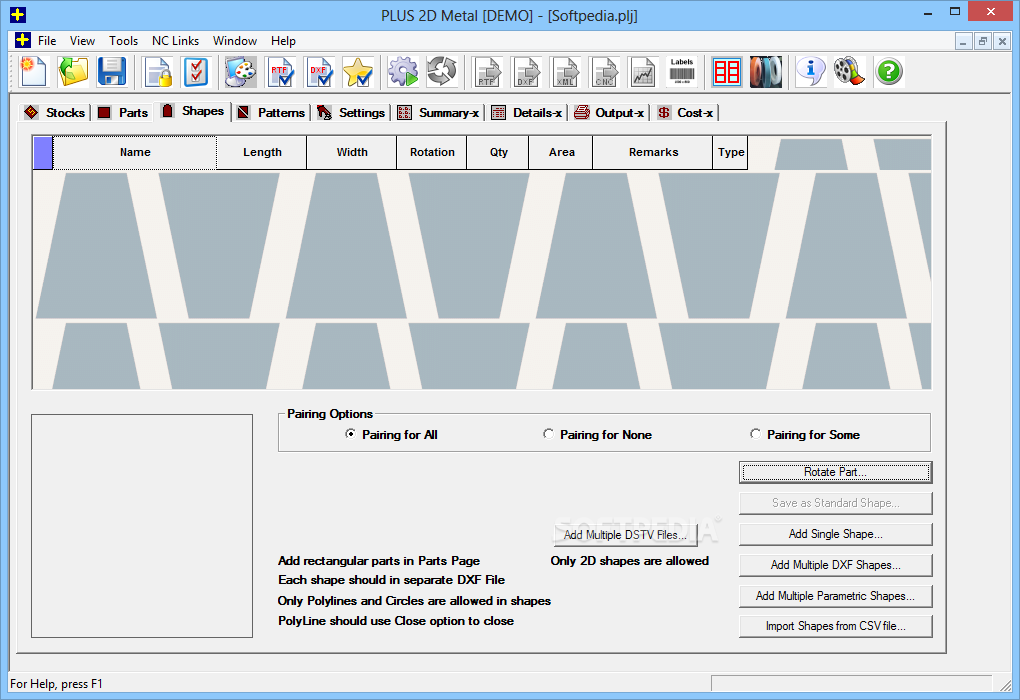Screen dimensions: 1020x700
Task: Click the blue table corner cell
Action: (43, 153)
